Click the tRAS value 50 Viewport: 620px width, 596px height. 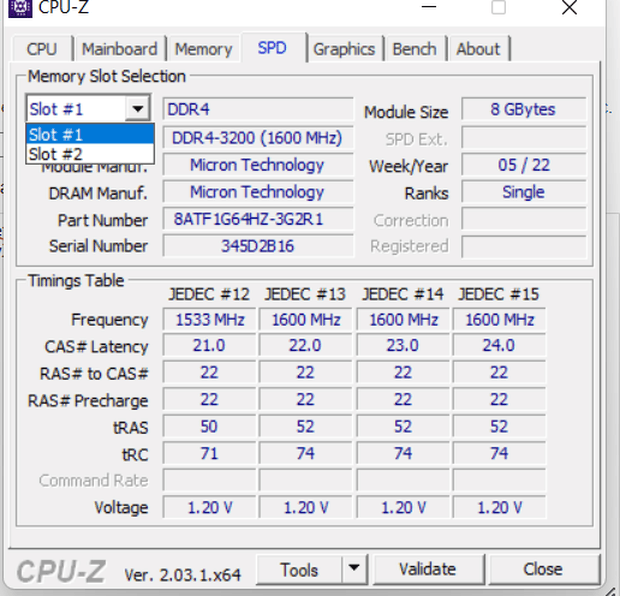tap(209, 426)
